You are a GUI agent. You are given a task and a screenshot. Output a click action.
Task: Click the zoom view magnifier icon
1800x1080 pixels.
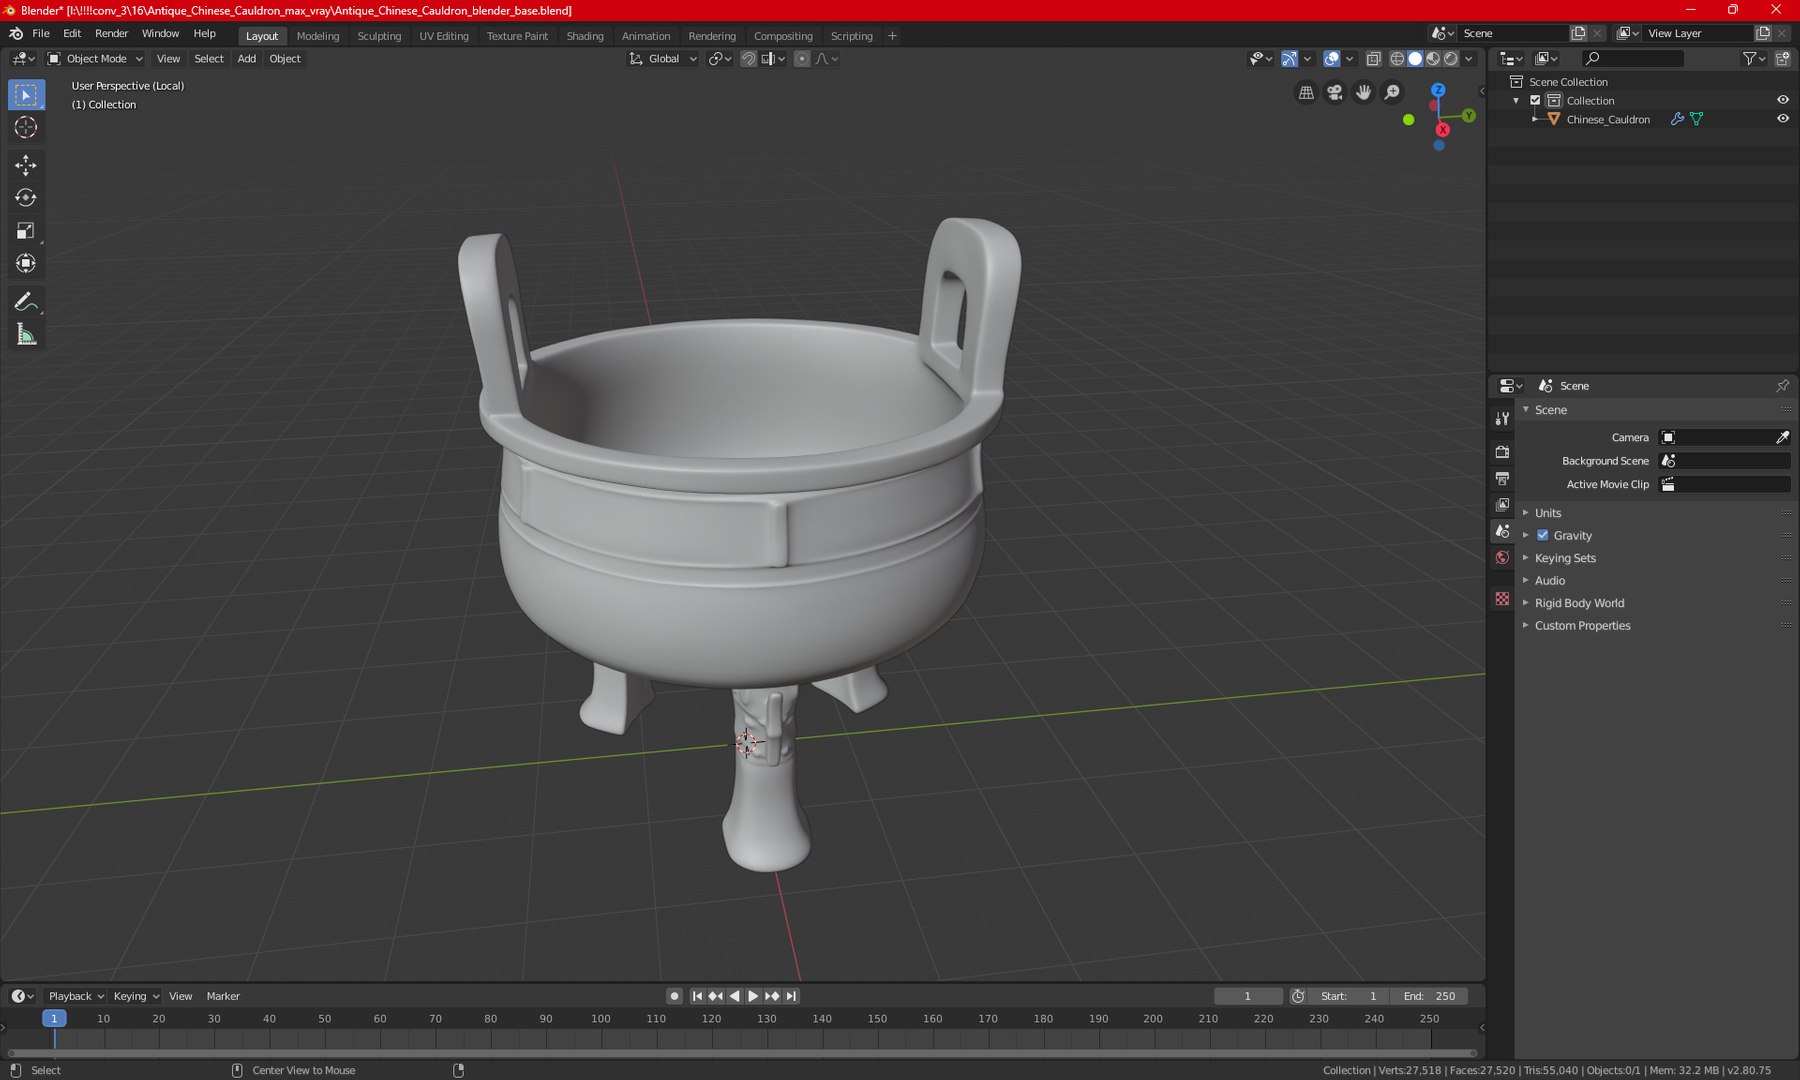pos(1393,93)
